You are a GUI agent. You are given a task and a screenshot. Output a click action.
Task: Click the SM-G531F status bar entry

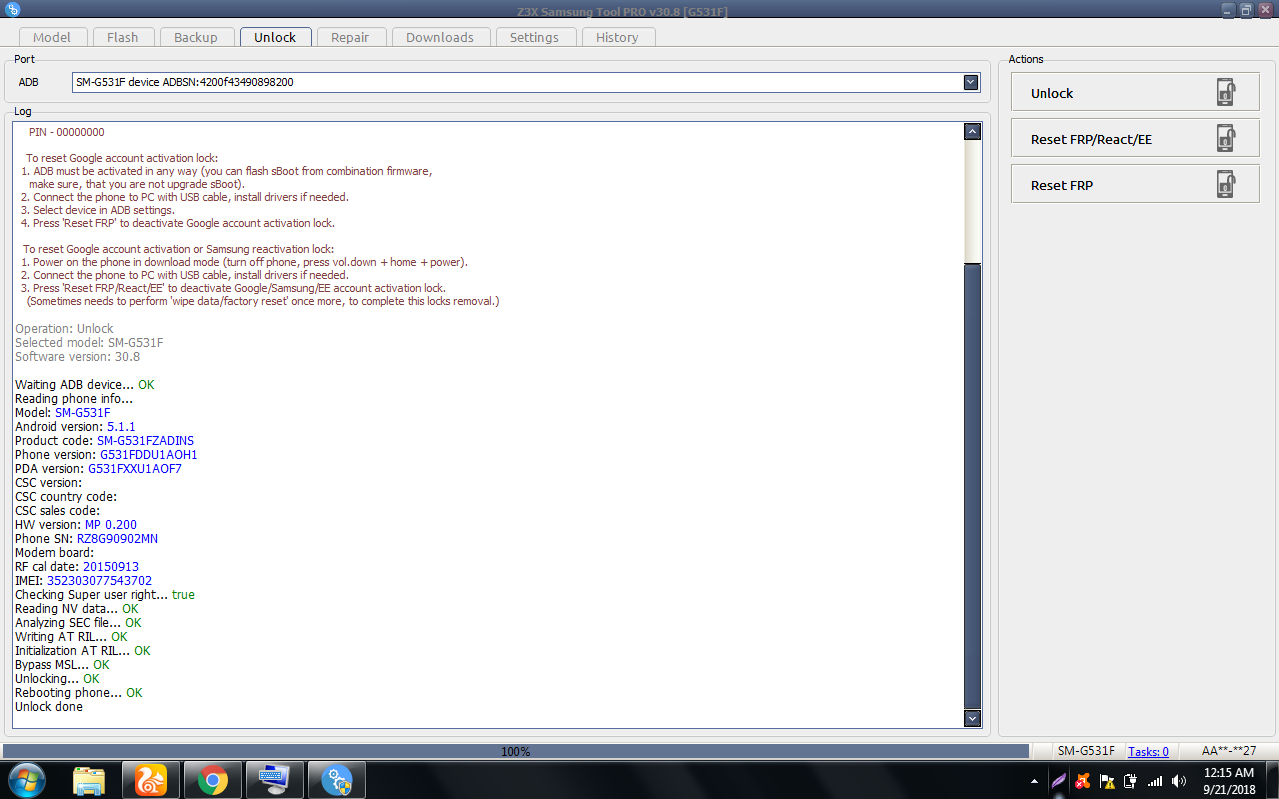pos(1086,751)
